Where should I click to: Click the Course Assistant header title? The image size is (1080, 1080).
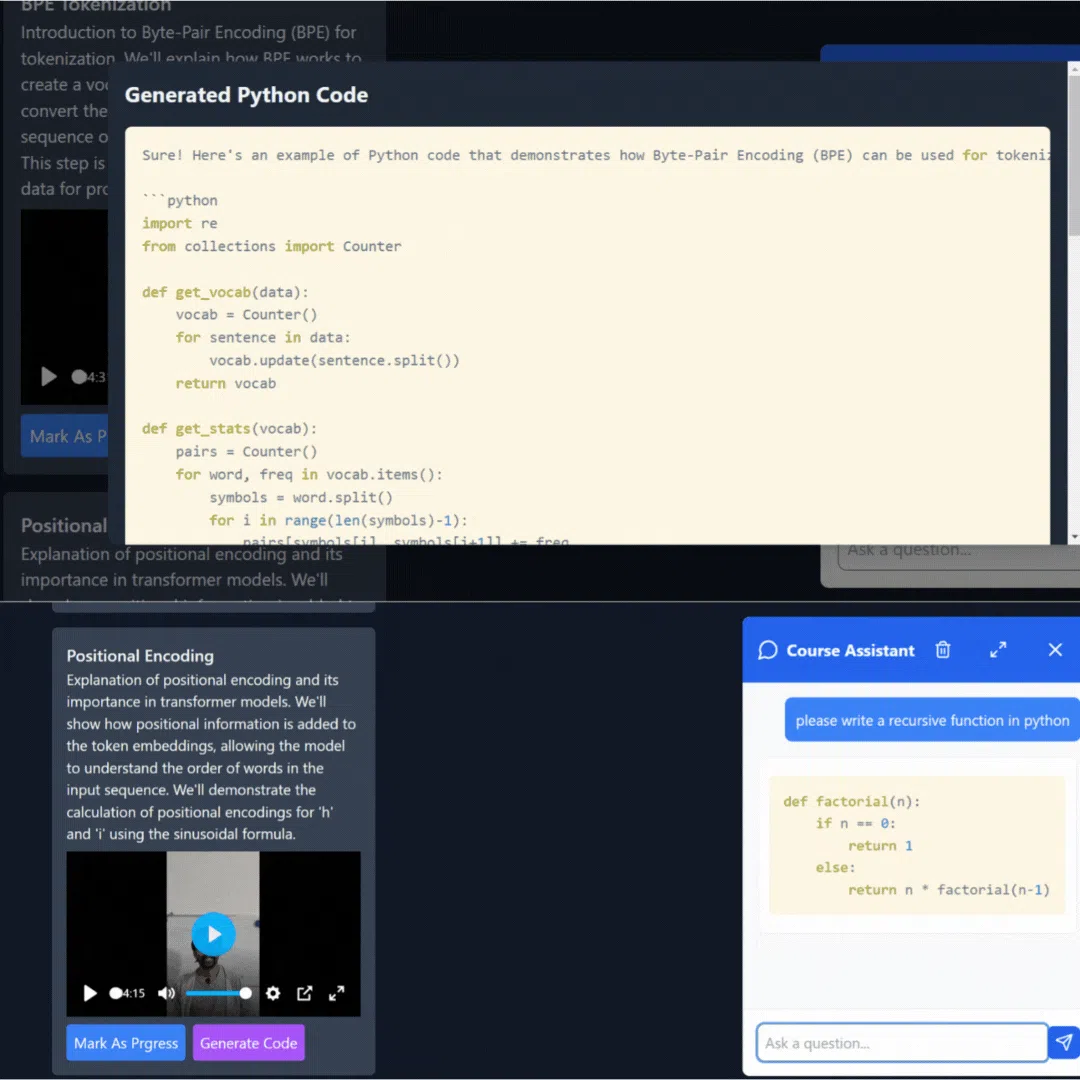850,650
